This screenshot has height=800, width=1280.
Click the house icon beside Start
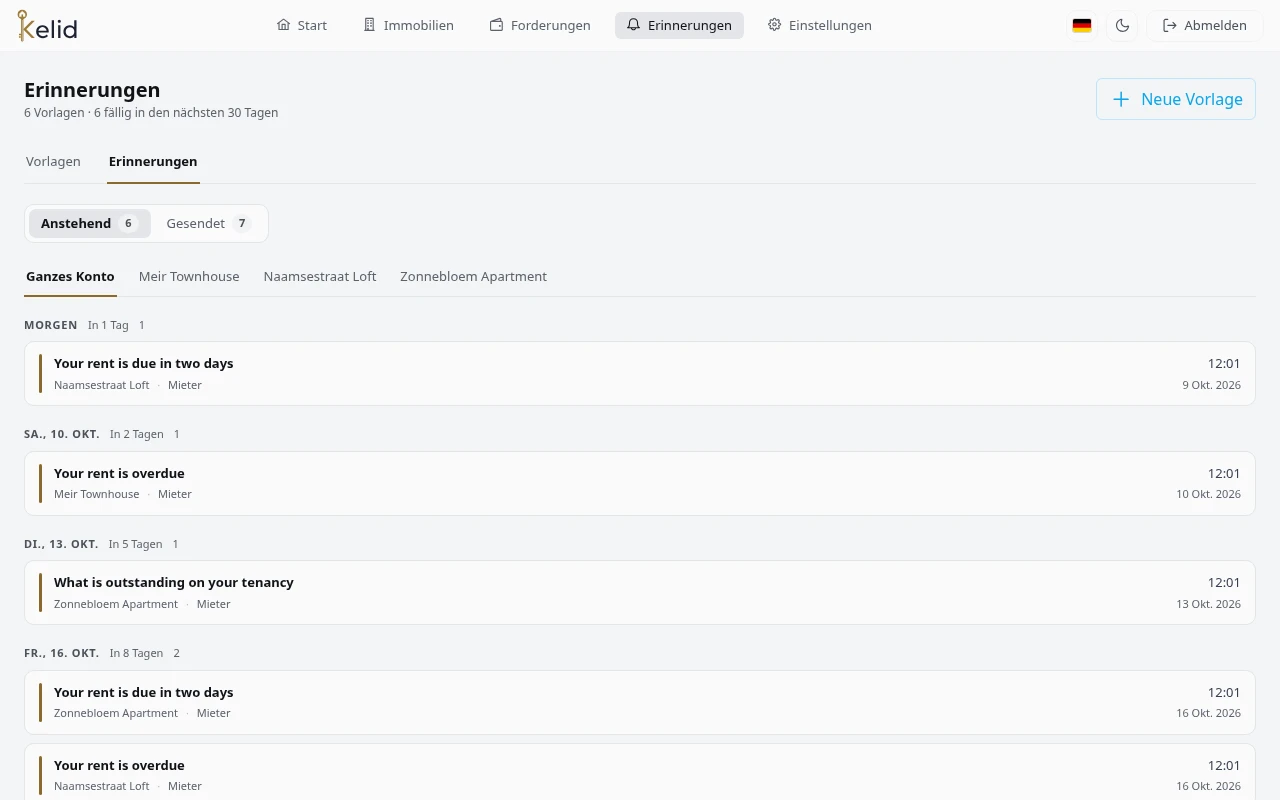(x=283, y=25)
